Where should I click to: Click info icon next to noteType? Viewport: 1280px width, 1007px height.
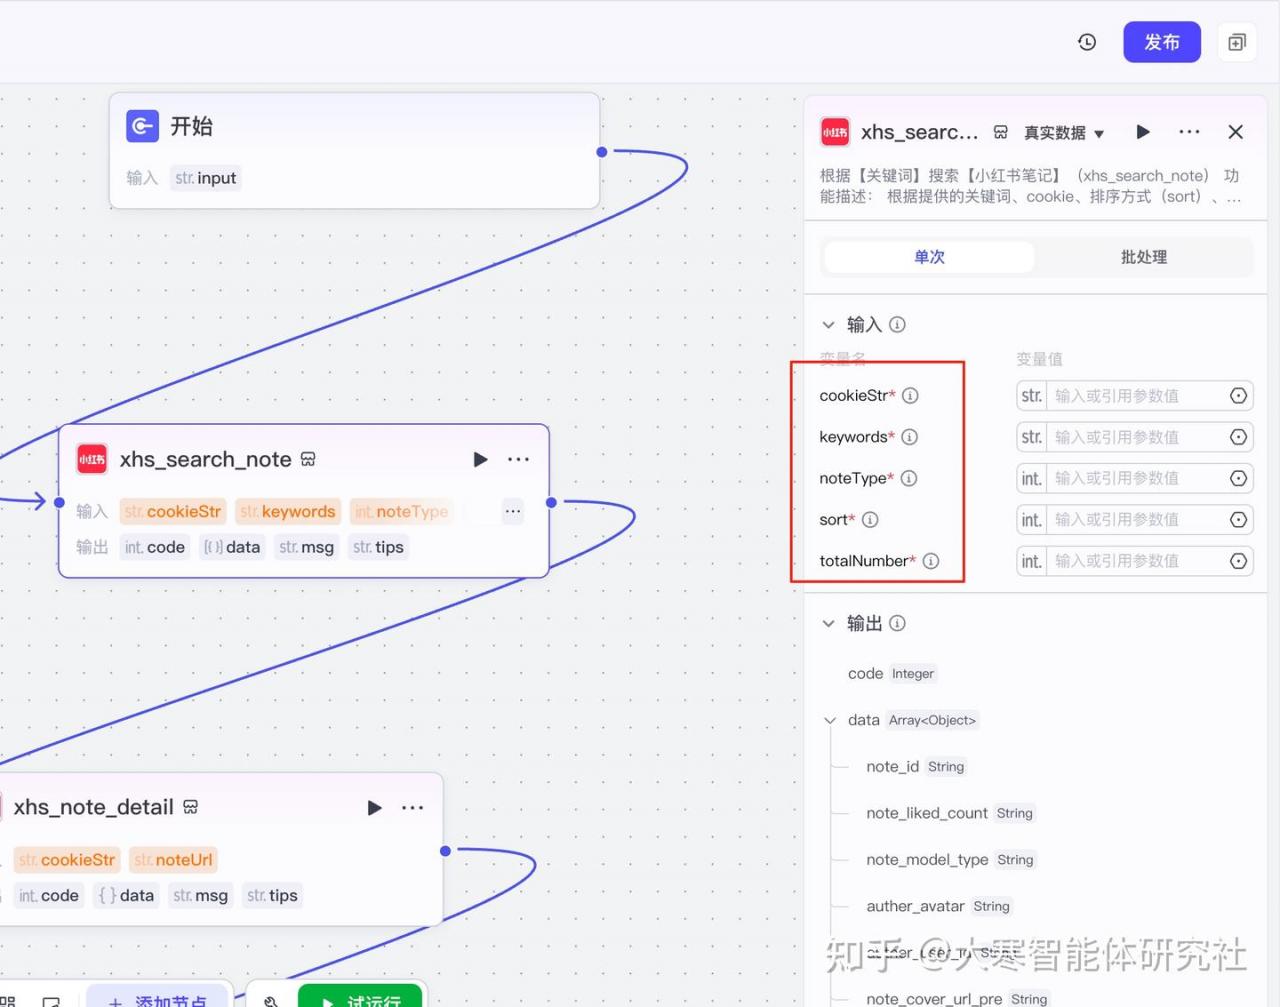click(908, 478)
